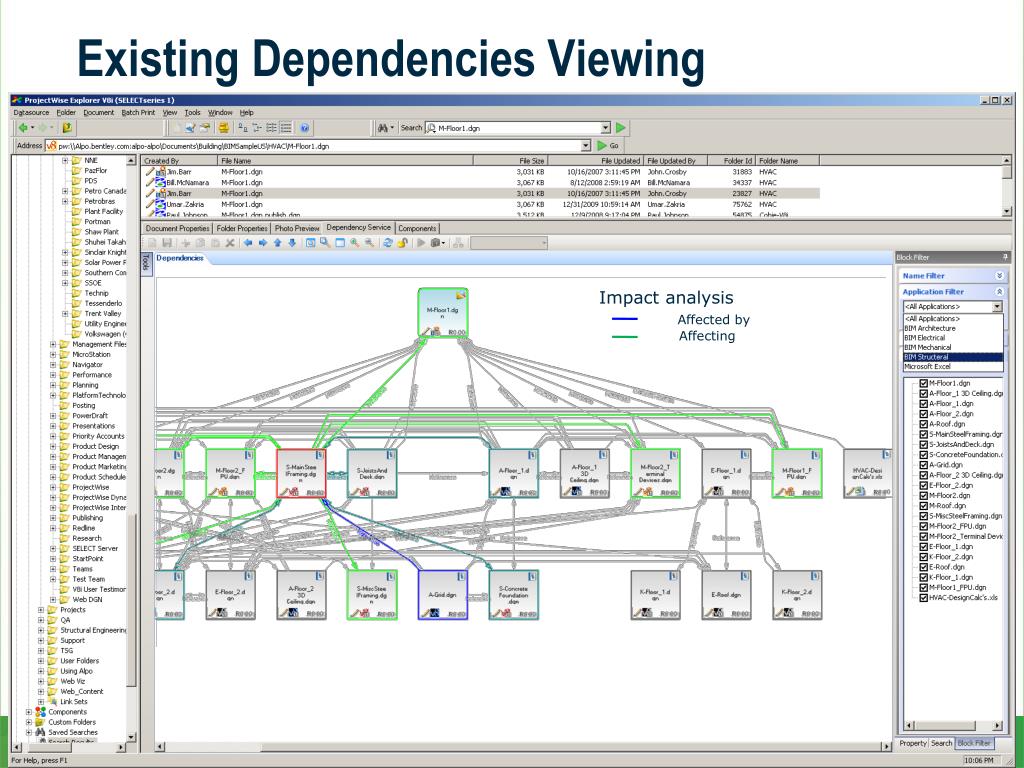The width and height of the screenshot is (1024, 768).
Task: Open the Address bar dropdown arrow
Action: tap(586, 146)
